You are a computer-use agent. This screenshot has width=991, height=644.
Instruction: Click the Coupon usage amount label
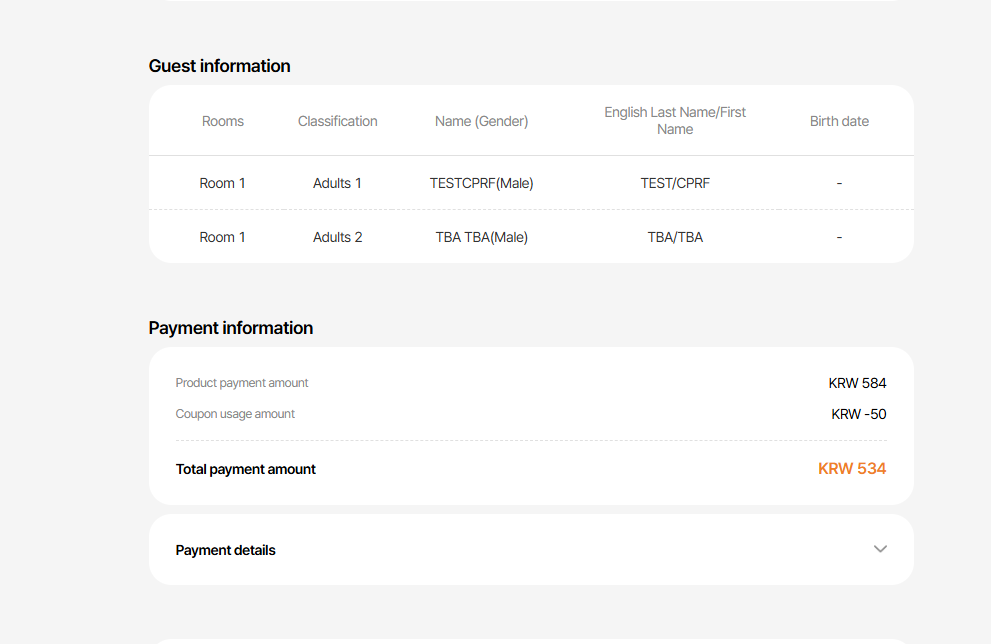click(x=235, y=414)
